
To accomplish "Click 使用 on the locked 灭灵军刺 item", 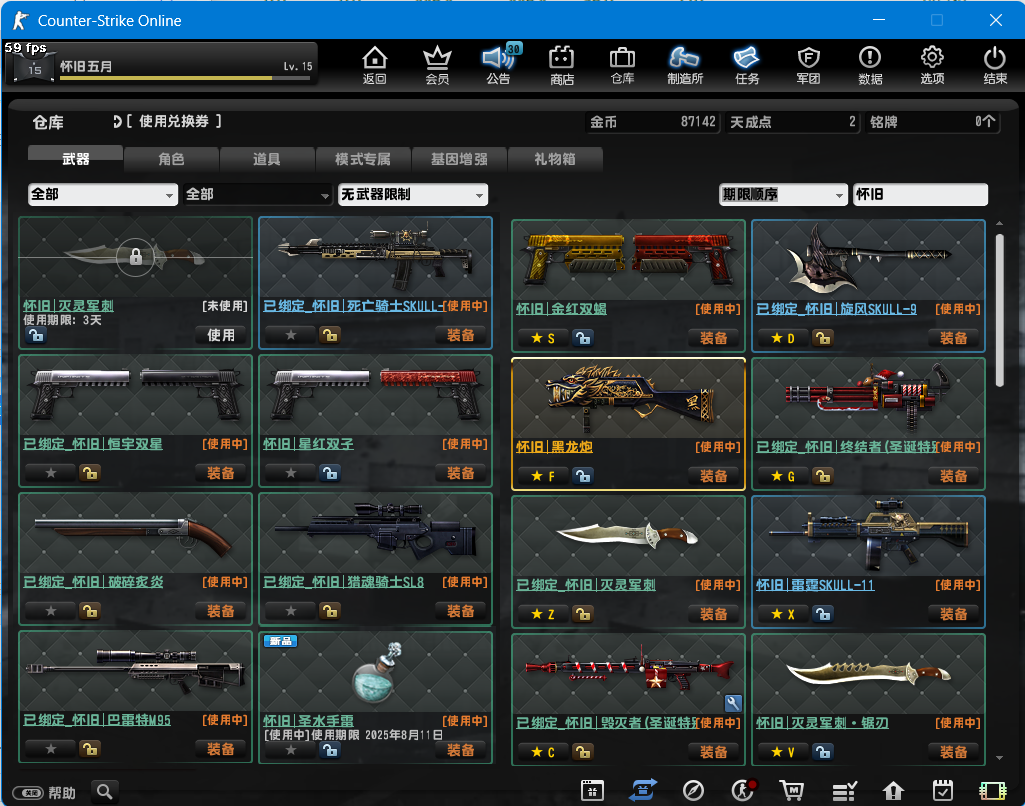I will tap(221, 335).
